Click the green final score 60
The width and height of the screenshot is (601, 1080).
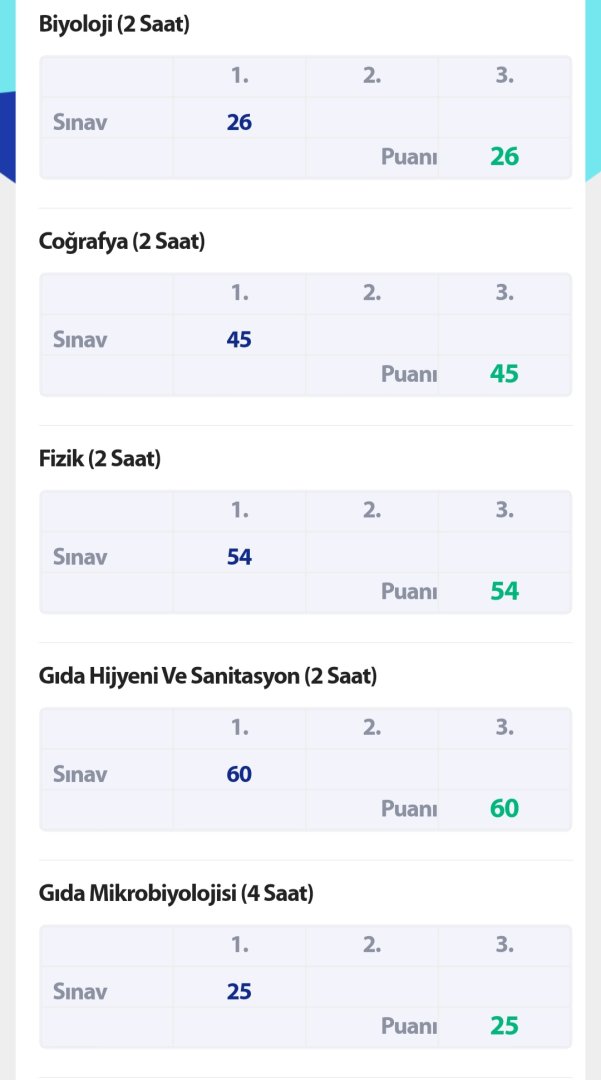[504, 808]
